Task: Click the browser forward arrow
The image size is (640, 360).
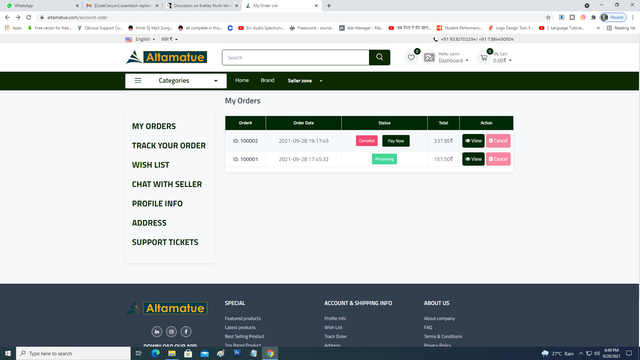Action: (18, 18)
